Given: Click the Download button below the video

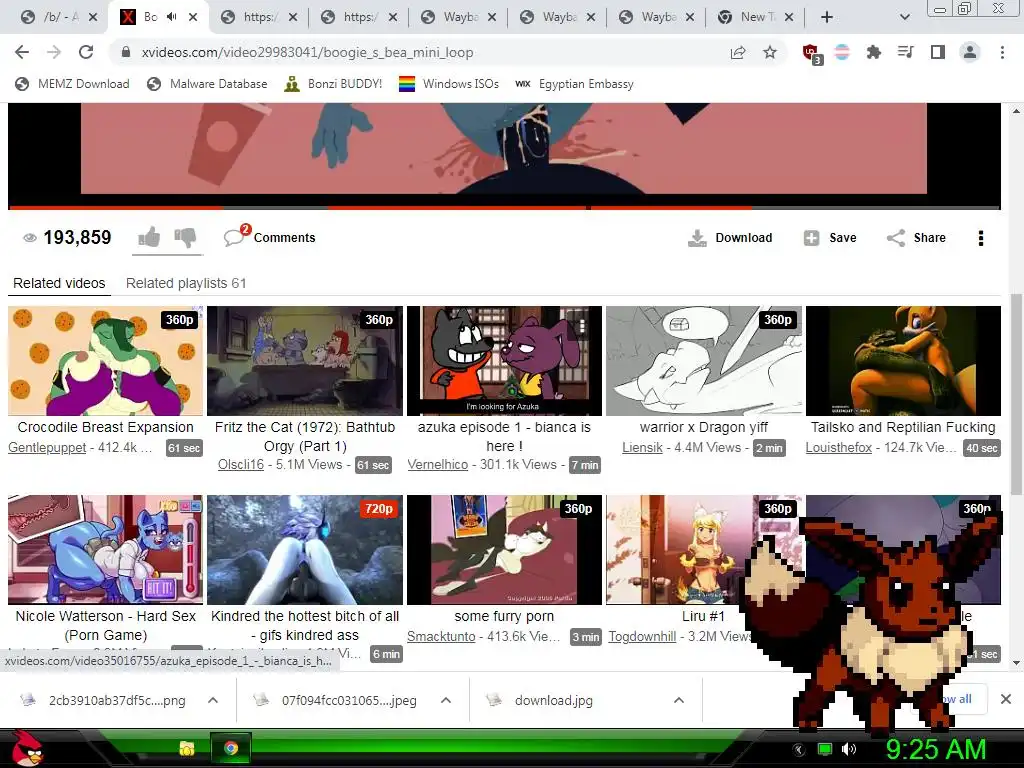Looking at the screenshot, I should click(730, 238).
